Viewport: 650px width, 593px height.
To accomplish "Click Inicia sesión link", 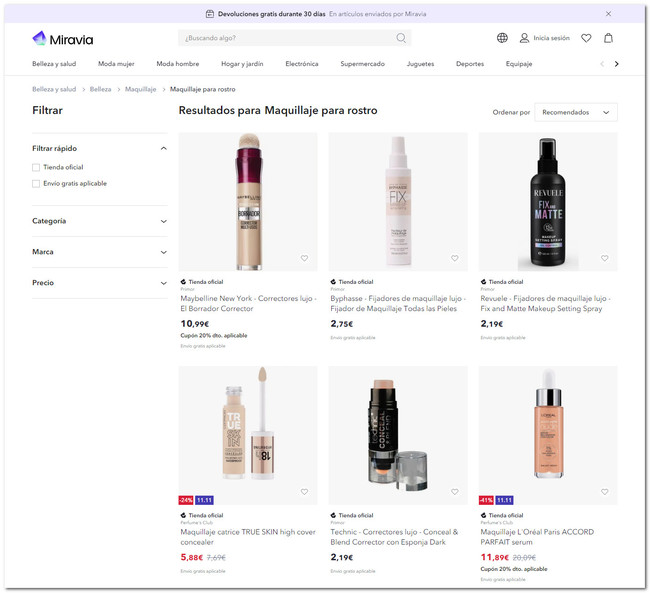I will tap(551, 38).
